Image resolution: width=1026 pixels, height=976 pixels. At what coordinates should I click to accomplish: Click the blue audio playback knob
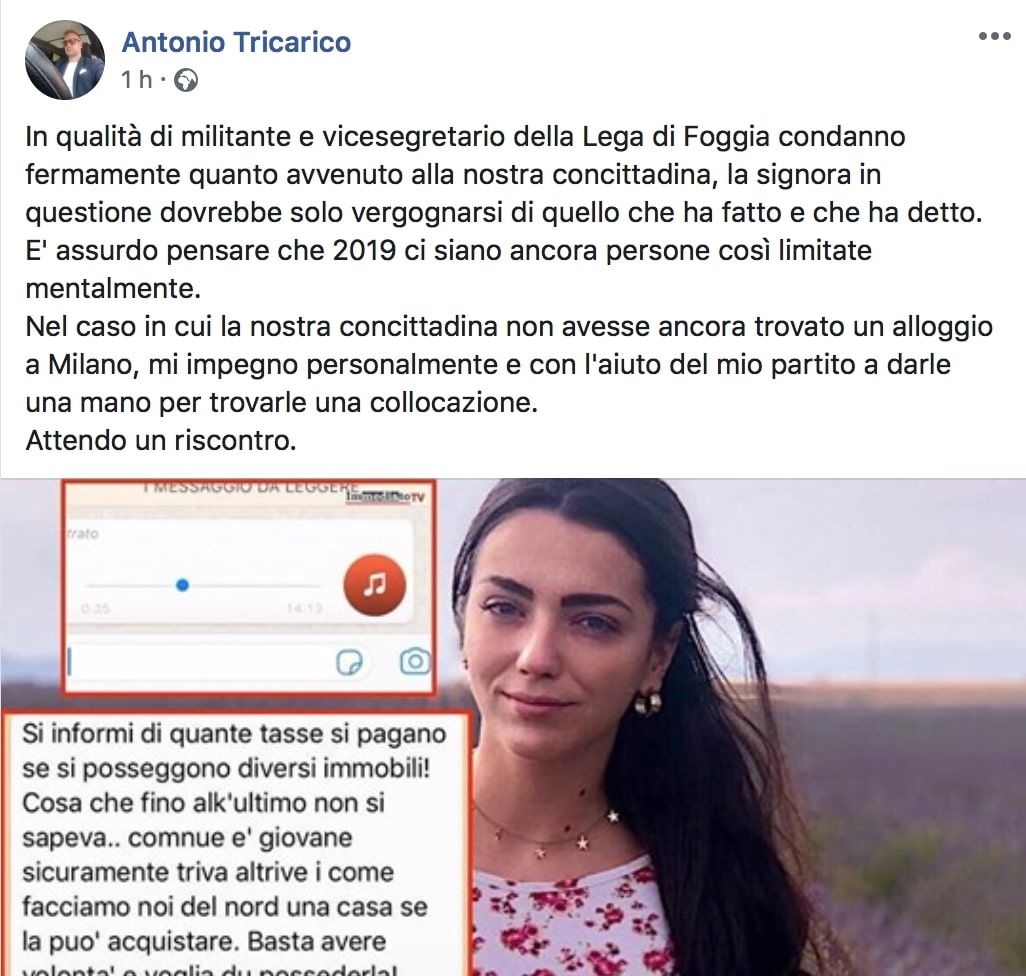183,585
